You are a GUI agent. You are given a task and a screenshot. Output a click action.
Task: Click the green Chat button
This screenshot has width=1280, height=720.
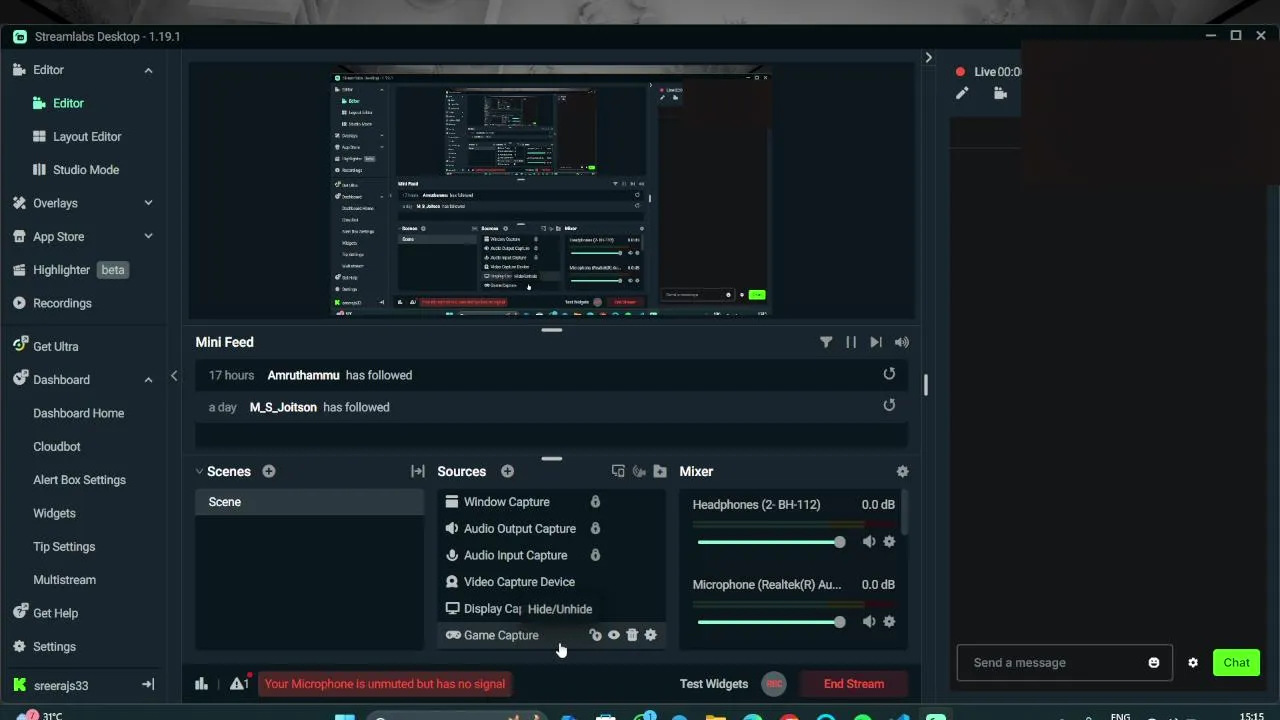click(1236, 662)
